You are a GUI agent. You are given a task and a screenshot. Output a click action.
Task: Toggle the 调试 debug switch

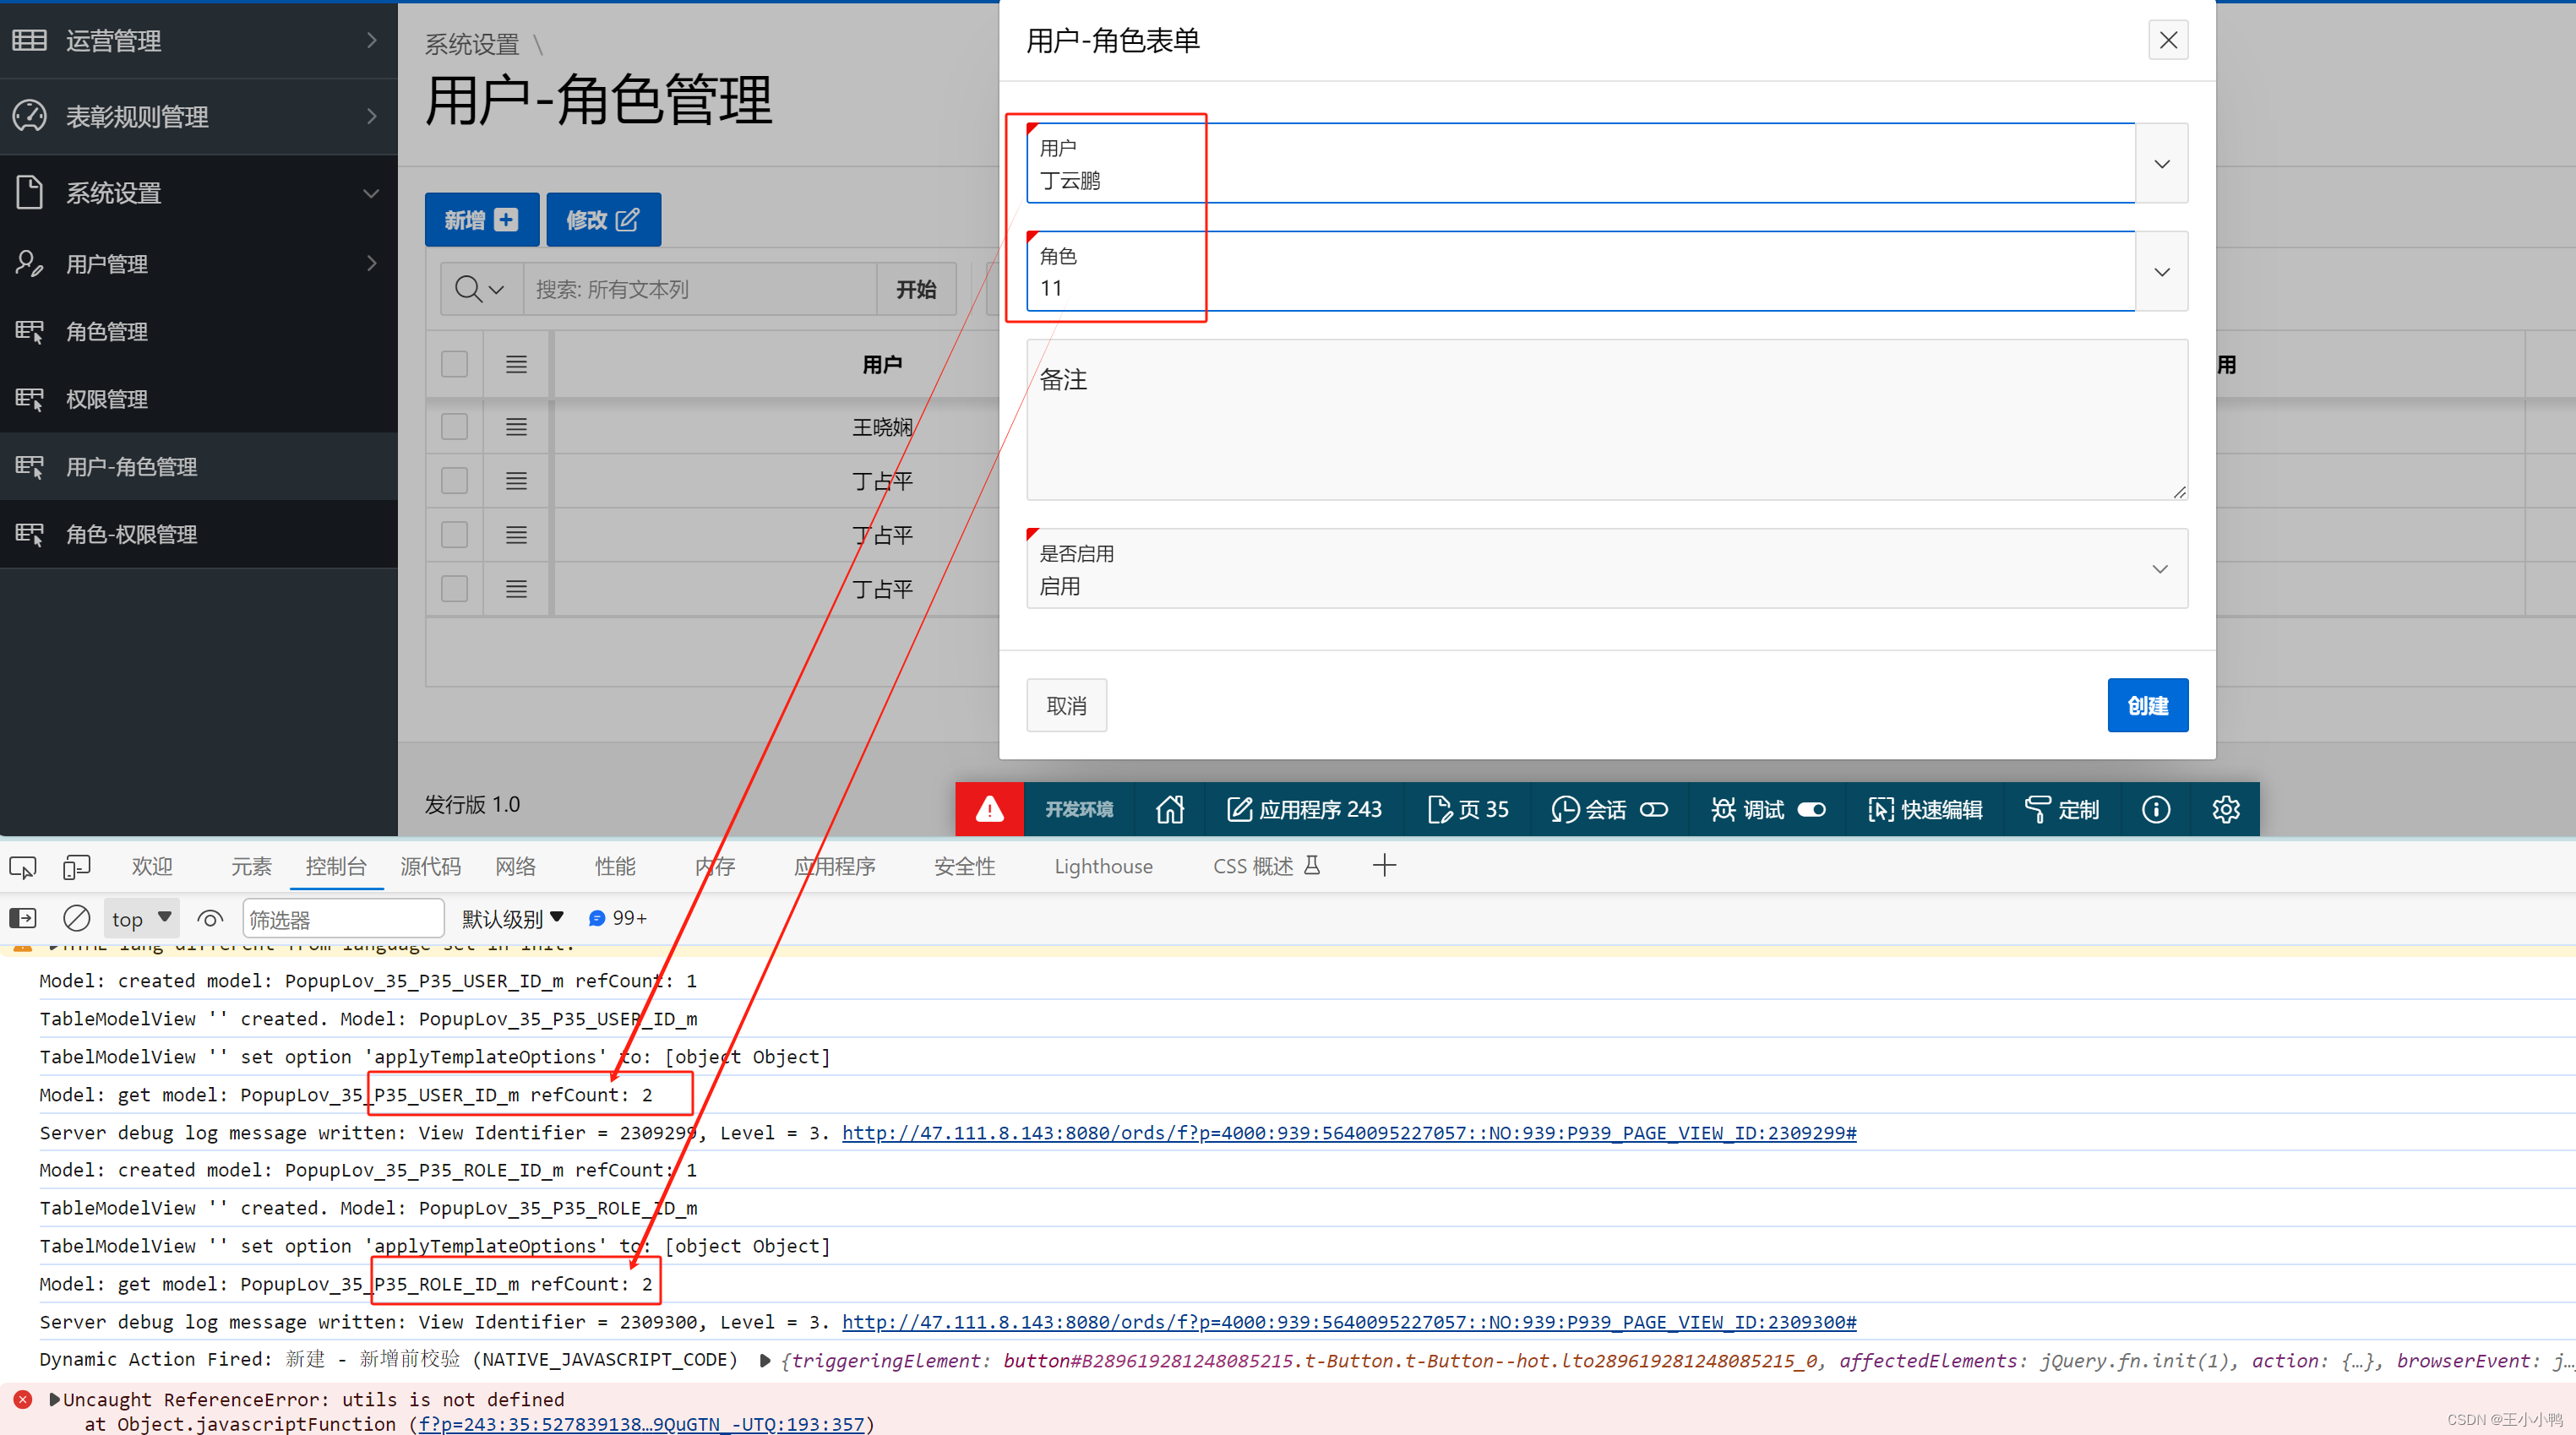click(x=1812, y=809)
